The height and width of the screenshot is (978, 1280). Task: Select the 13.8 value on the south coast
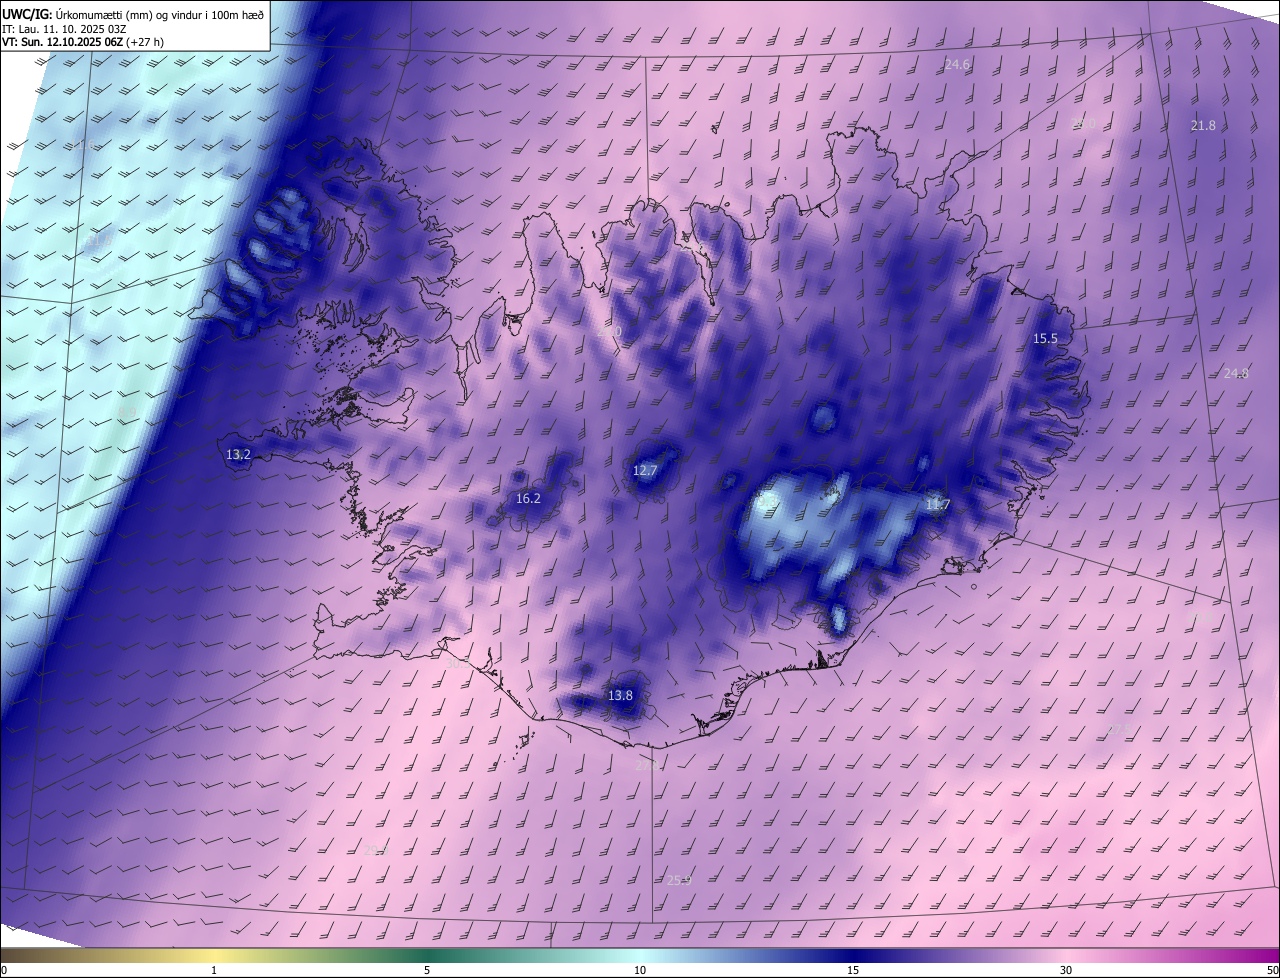[x=620, y=695]
